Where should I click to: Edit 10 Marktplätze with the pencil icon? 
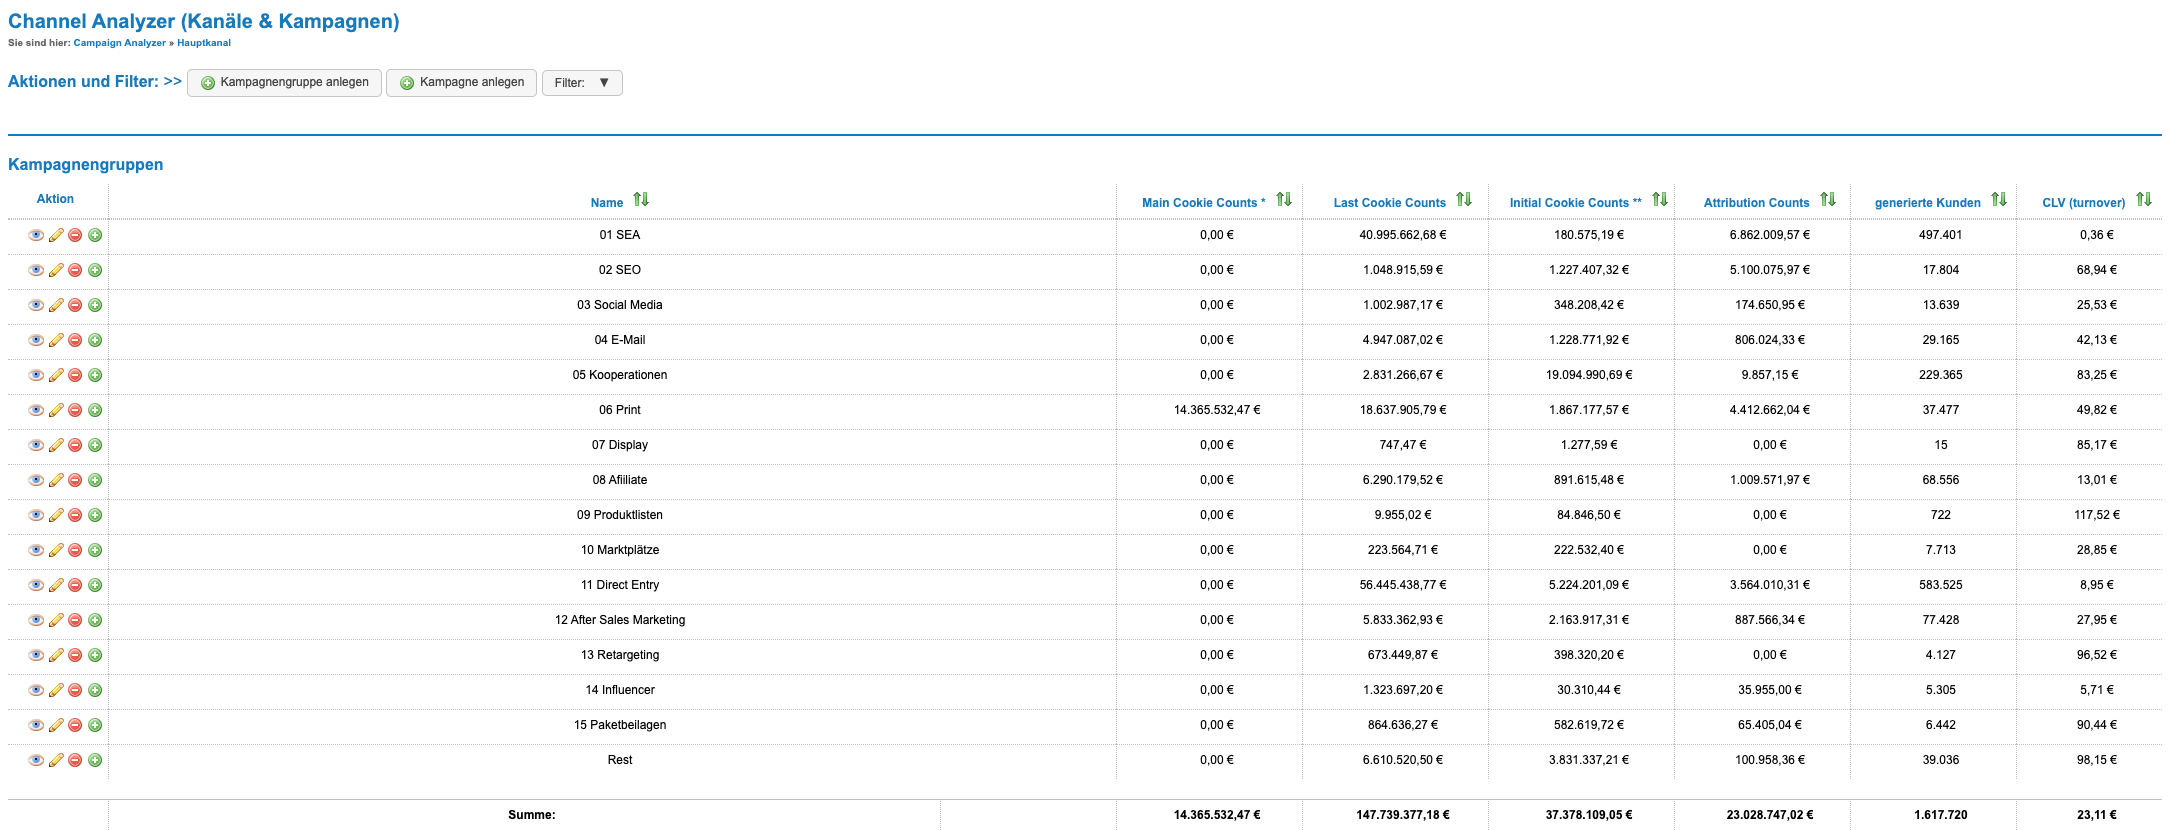click(56, 550)
